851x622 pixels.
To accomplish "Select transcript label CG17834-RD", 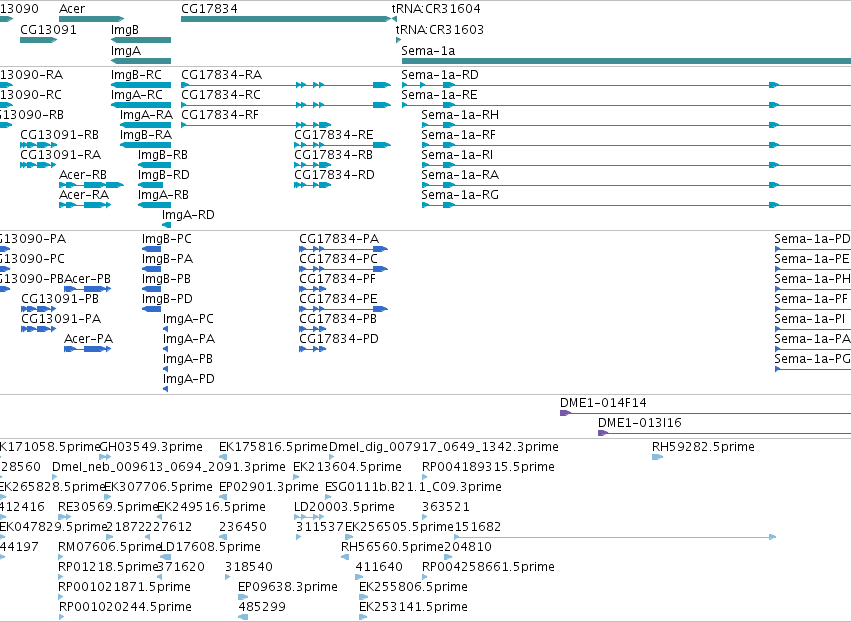I will [334, 175].
